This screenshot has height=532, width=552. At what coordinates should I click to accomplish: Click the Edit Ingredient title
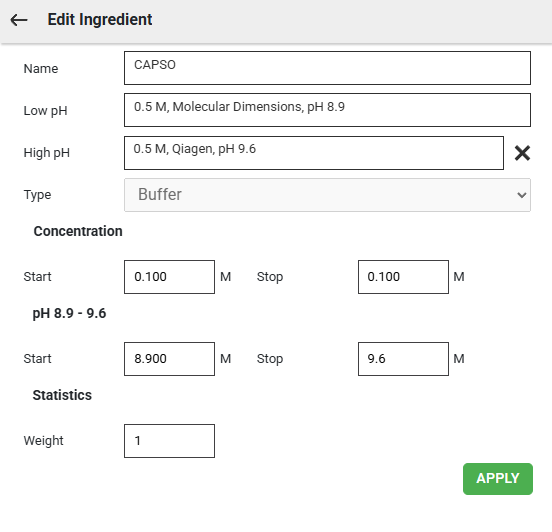[100, 19]
